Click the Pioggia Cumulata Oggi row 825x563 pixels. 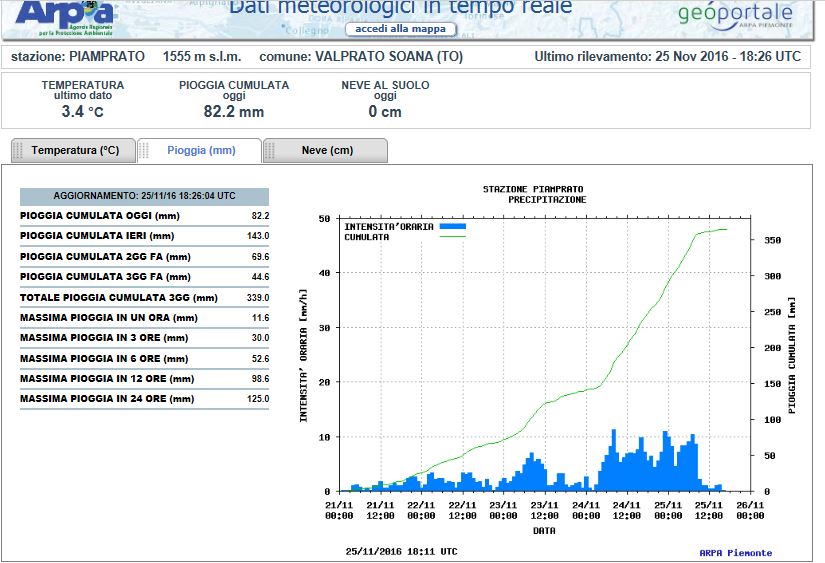[x=144, y=216]
